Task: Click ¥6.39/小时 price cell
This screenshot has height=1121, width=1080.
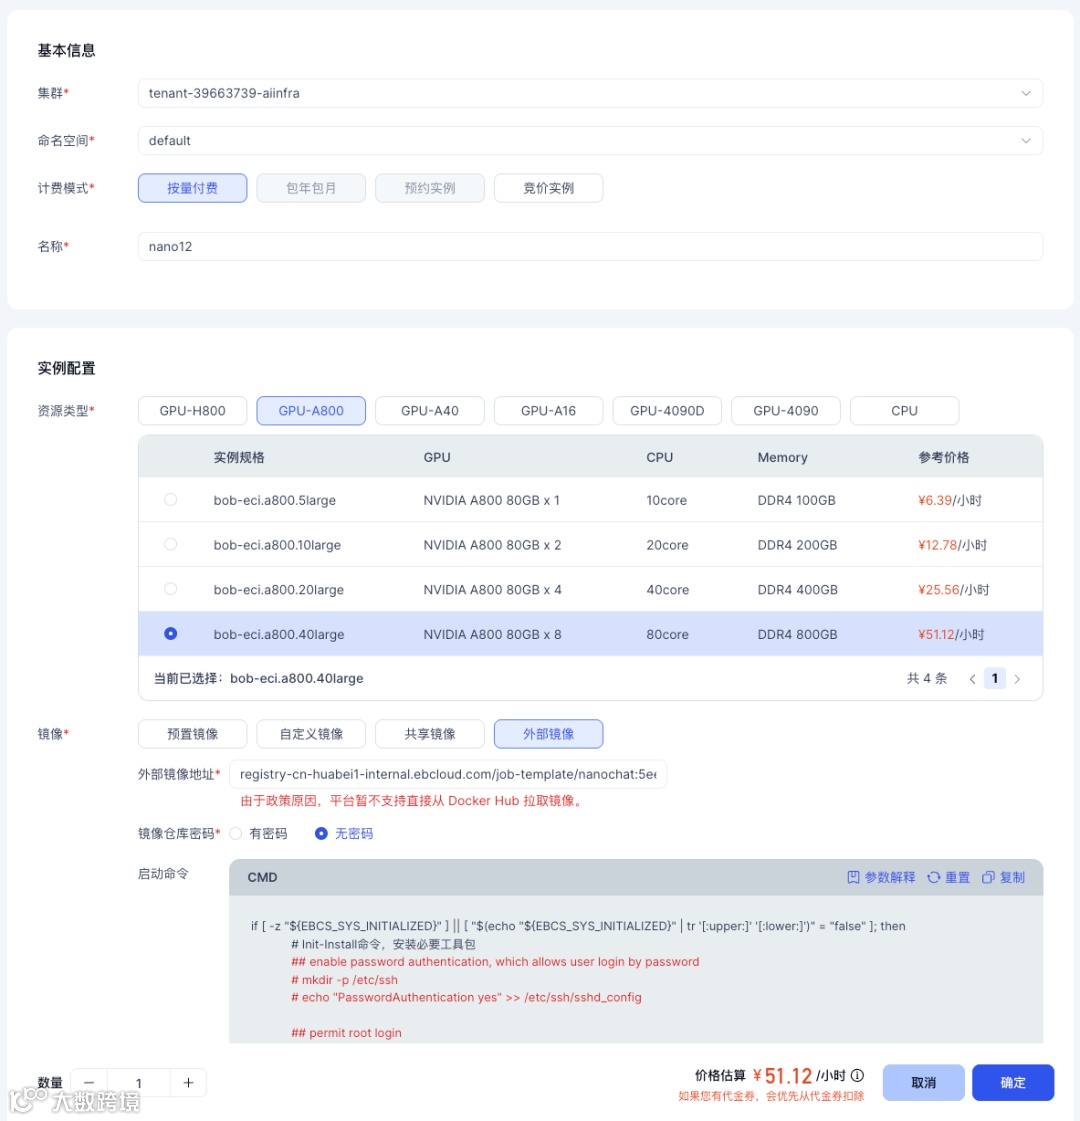Action: point(949,500)
